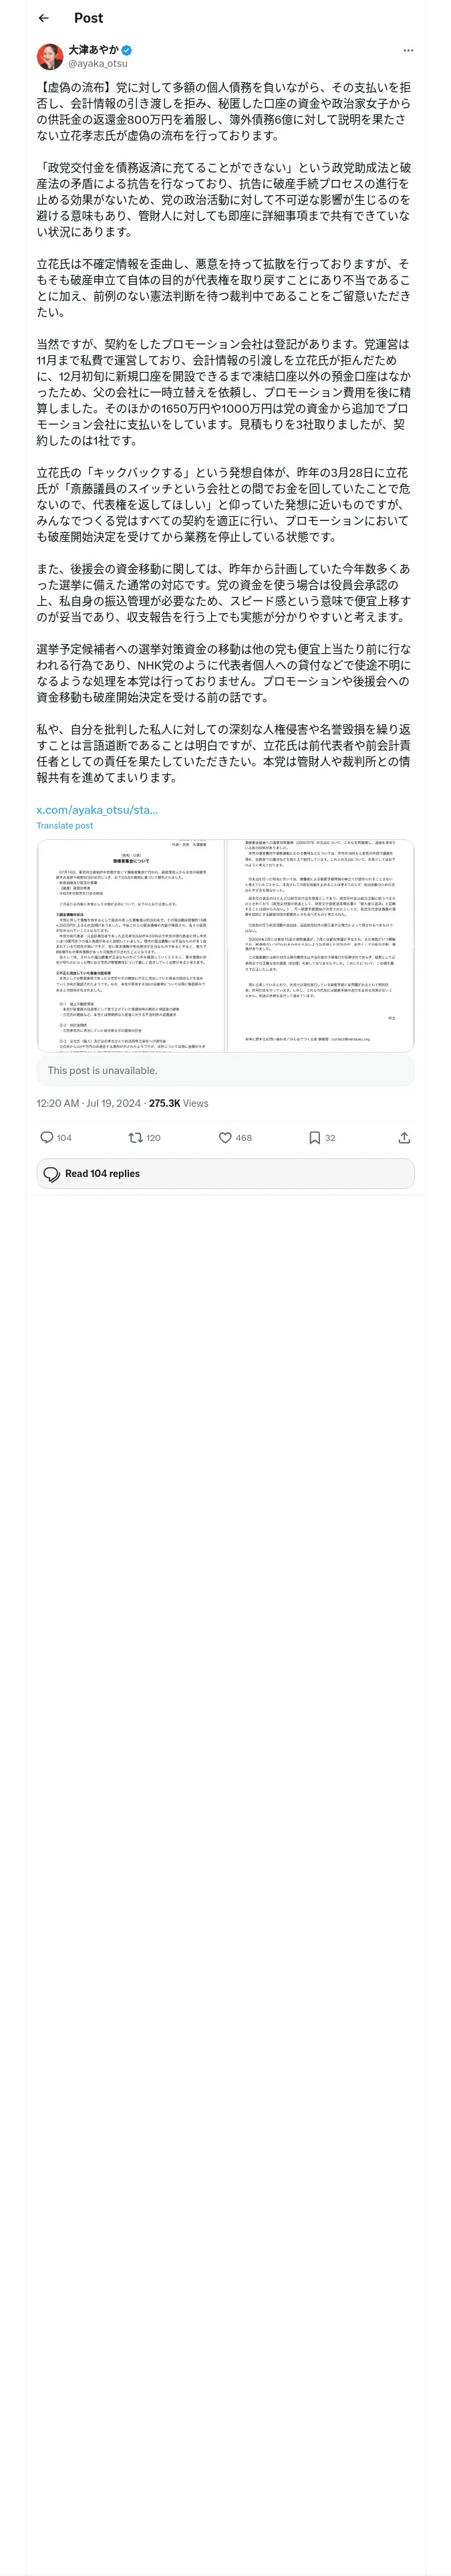This screenshot has height=2576, width=451.
Task: View the 275.3K Views analytics
Action: (x=178, y=1103)
